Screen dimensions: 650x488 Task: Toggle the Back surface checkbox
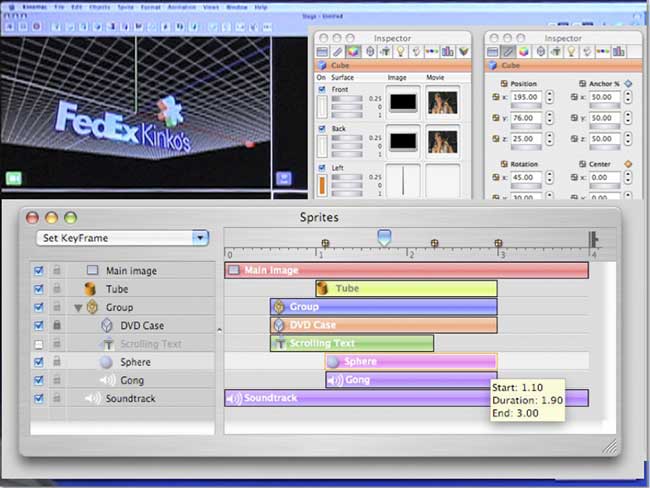(x=322, y=129)
